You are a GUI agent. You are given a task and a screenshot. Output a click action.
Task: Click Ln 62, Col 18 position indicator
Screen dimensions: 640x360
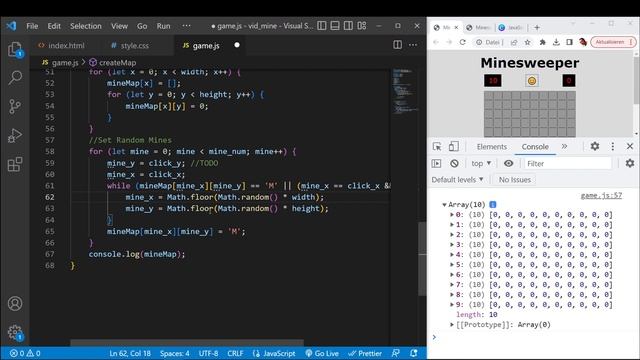coord(130,353)
